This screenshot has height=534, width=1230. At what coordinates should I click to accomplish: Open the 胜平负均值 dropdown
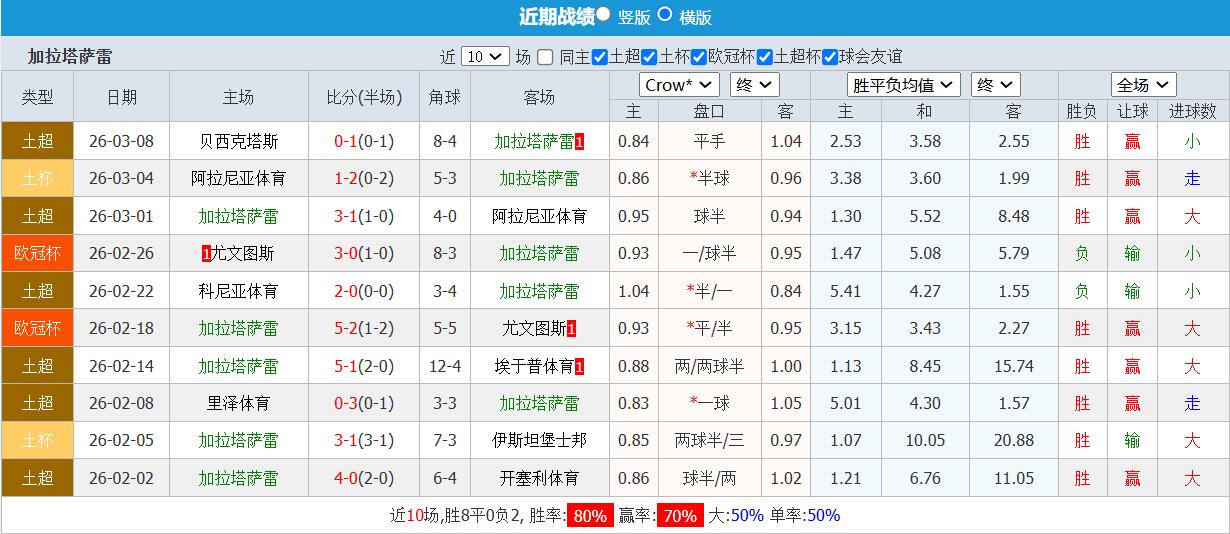click(903, 85)
